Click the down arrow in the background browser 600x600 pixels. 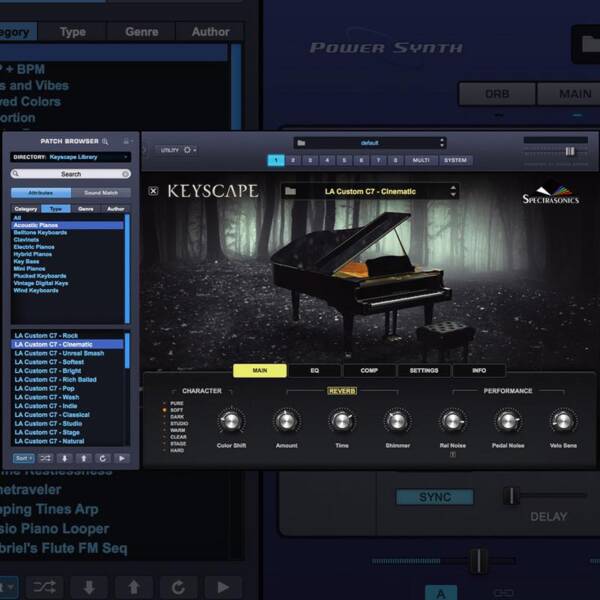coord(89,587)
